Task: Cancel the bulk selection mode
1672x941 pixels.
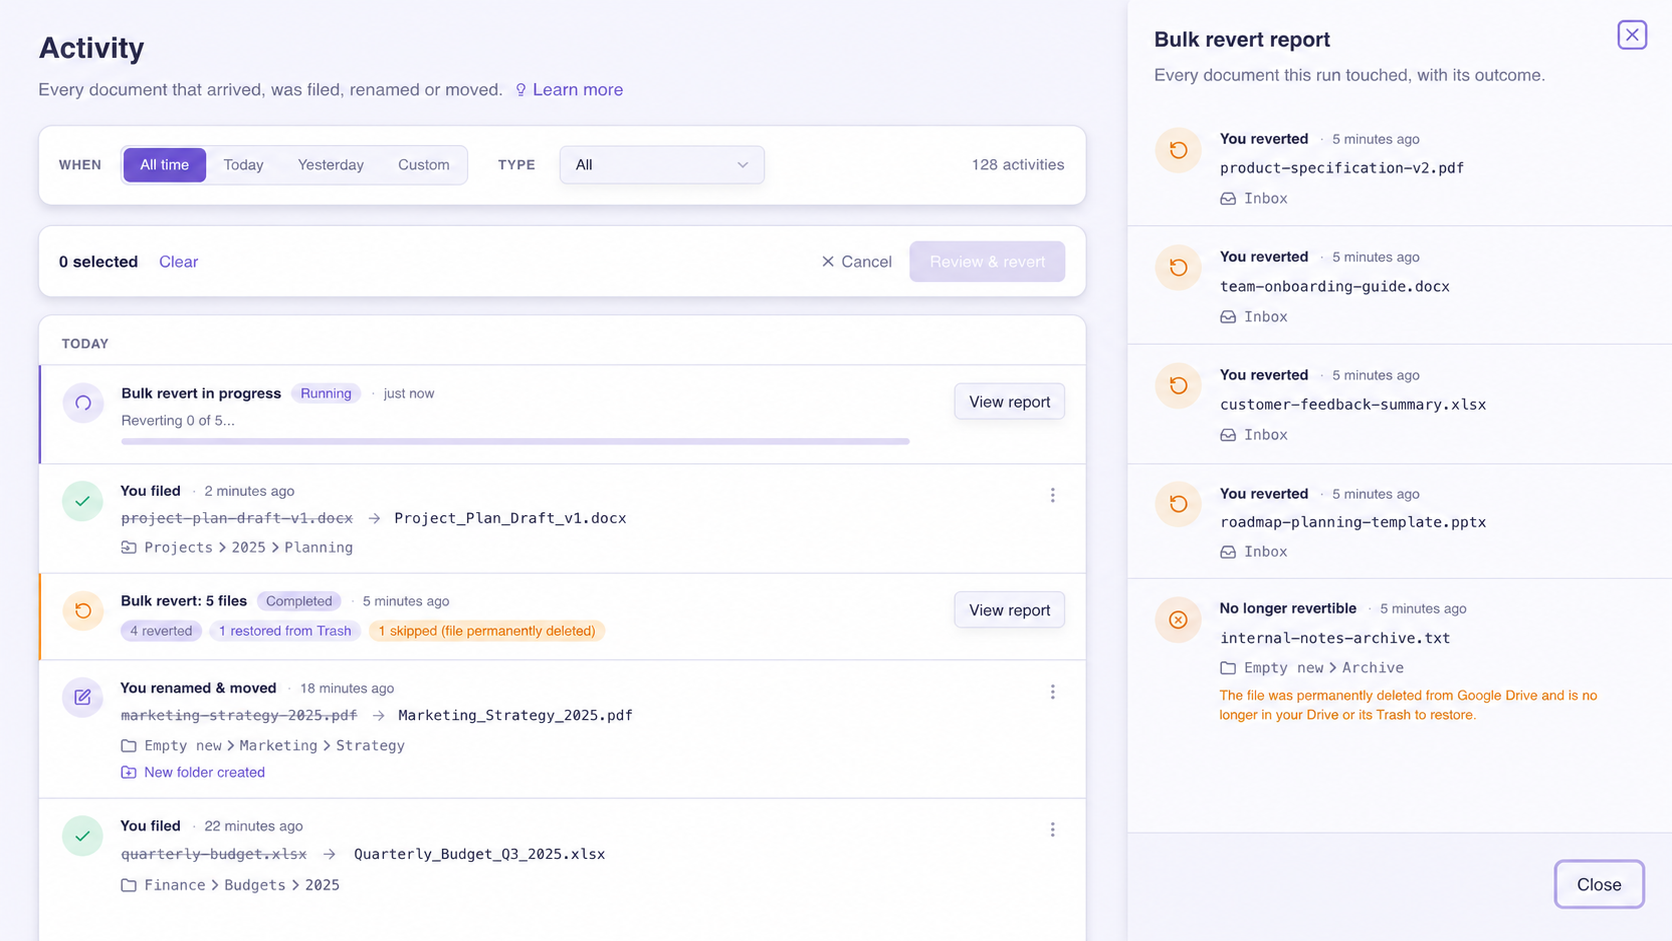Action: [x=856, y=262]
